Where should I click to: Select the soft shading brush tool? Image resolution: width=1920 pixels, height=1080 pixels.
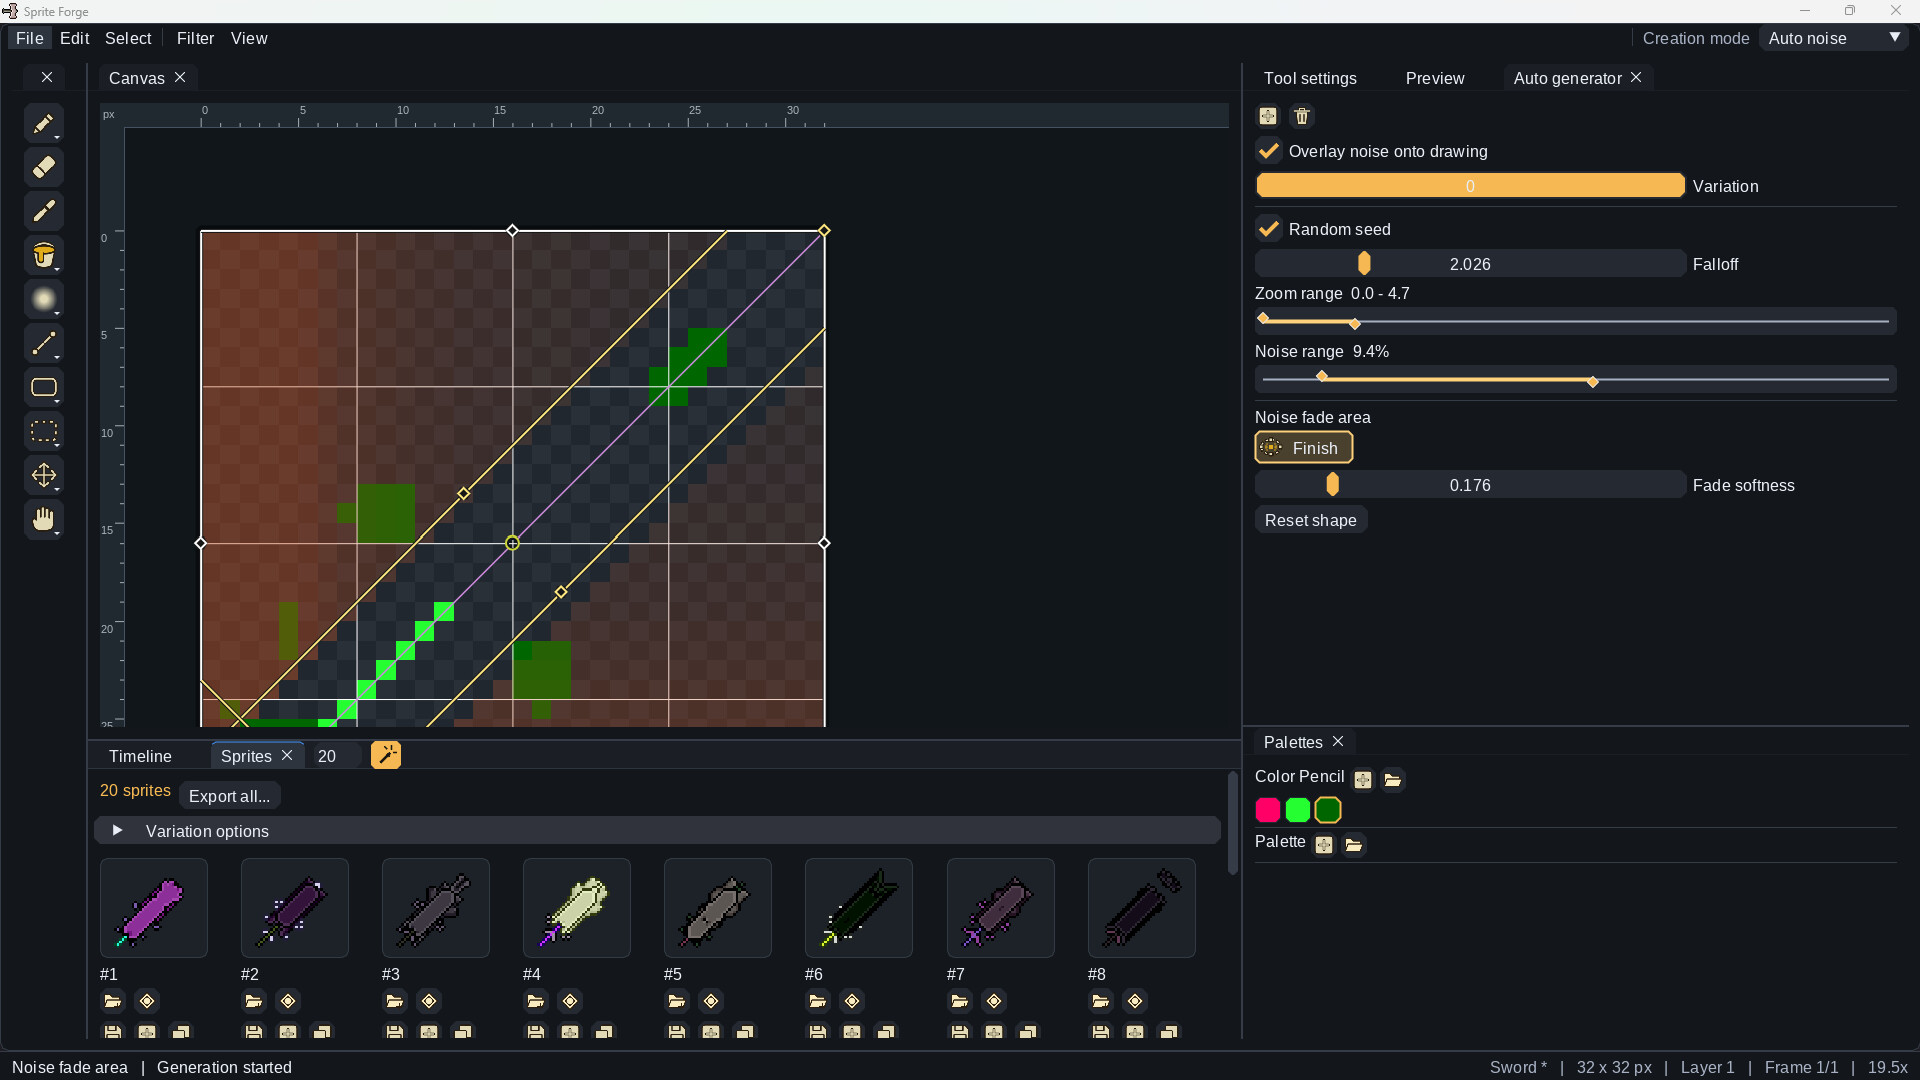pyautogui.click(x=43, y=299)
